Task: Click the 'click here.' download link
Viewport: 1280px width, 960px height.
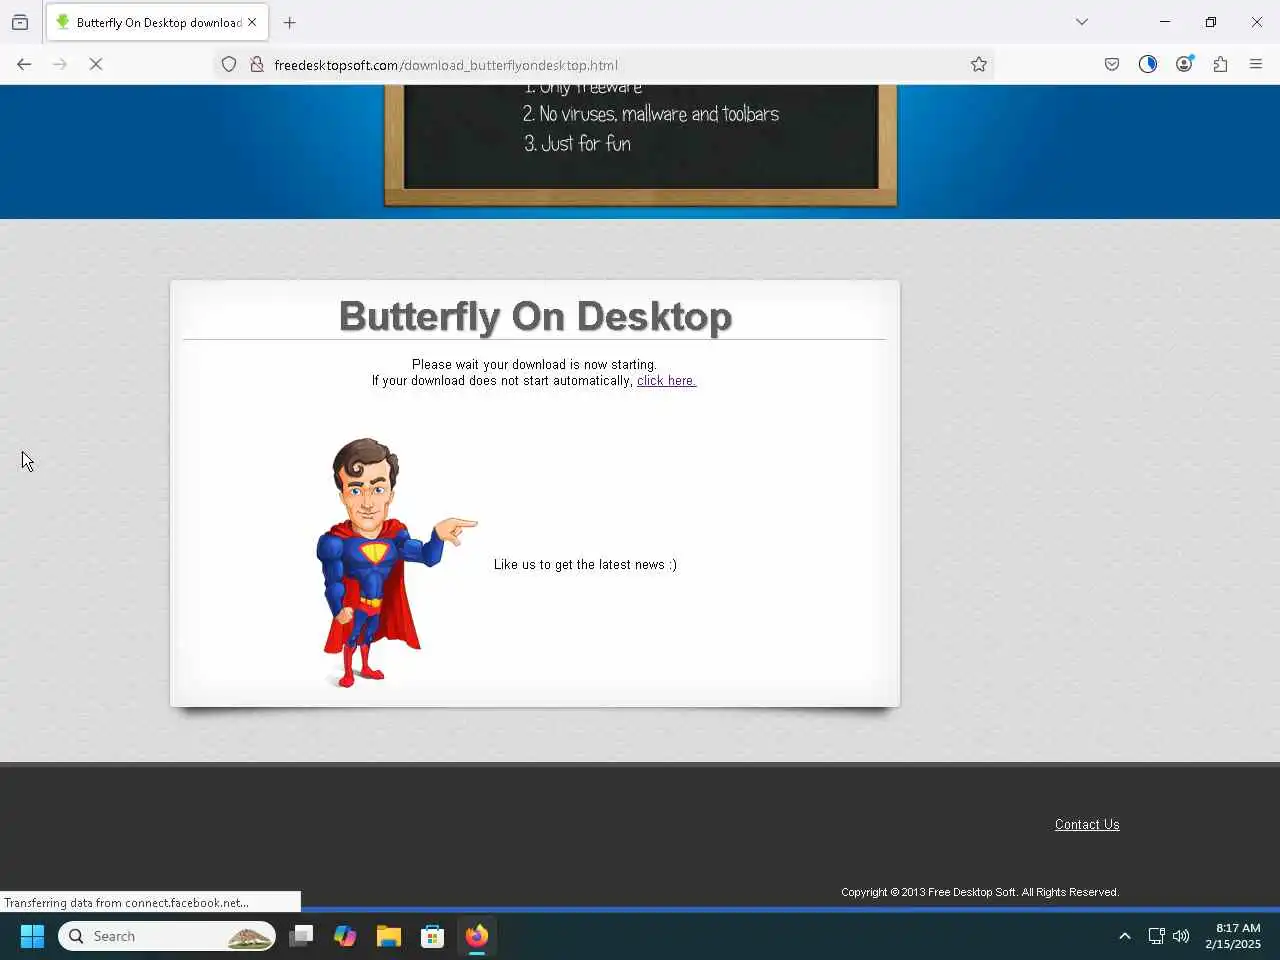Action: tap(666, 381)
